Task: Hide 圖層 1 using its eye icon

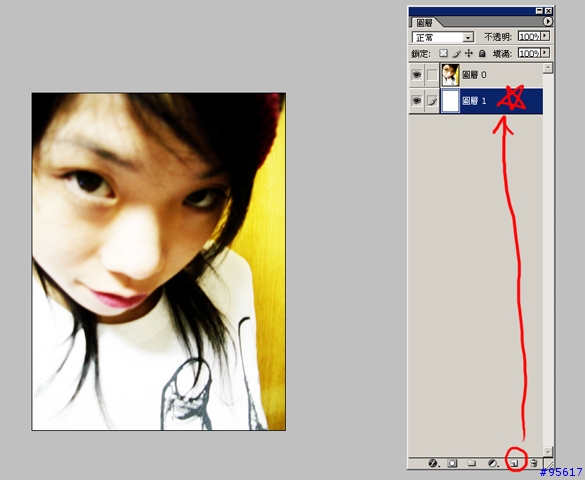Action: pos(416,101)
